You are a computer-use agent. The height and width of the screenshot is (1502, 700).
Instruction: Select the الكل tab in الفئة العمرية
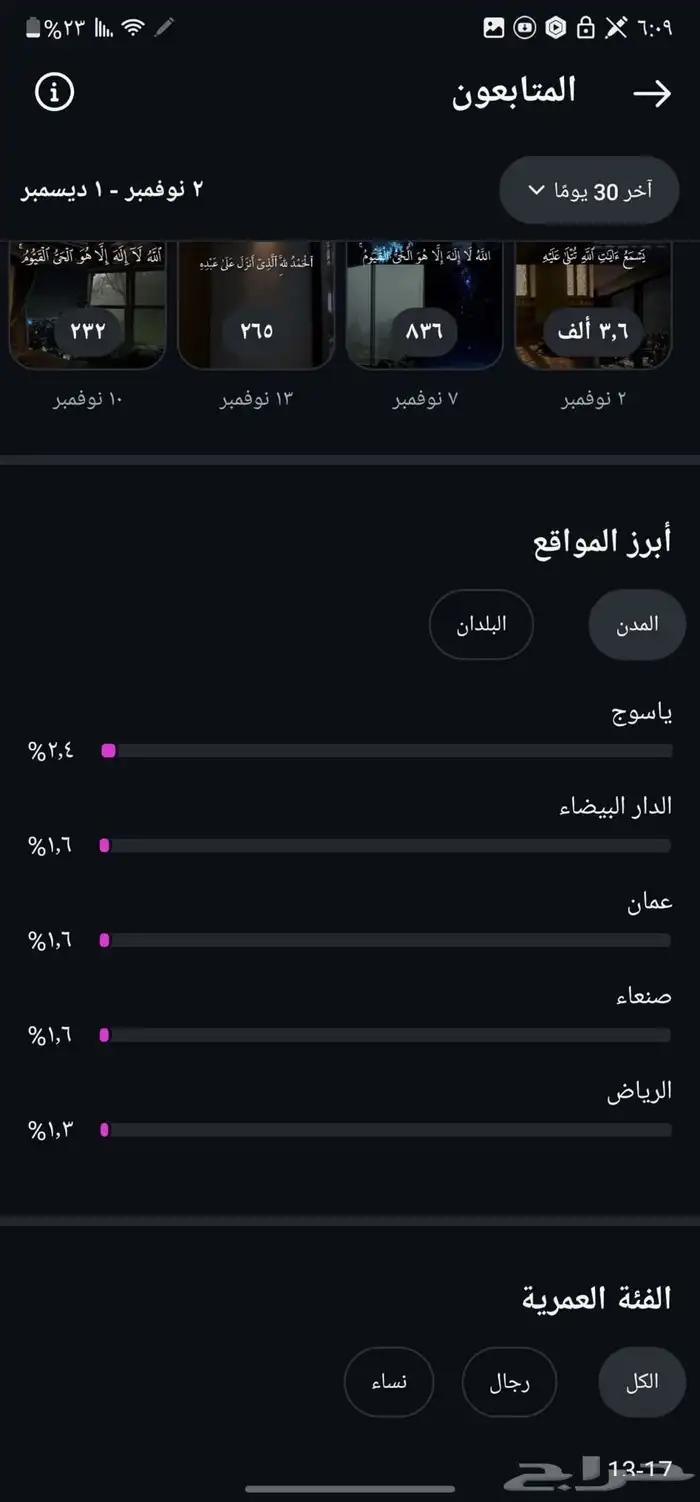[641, 1382]
